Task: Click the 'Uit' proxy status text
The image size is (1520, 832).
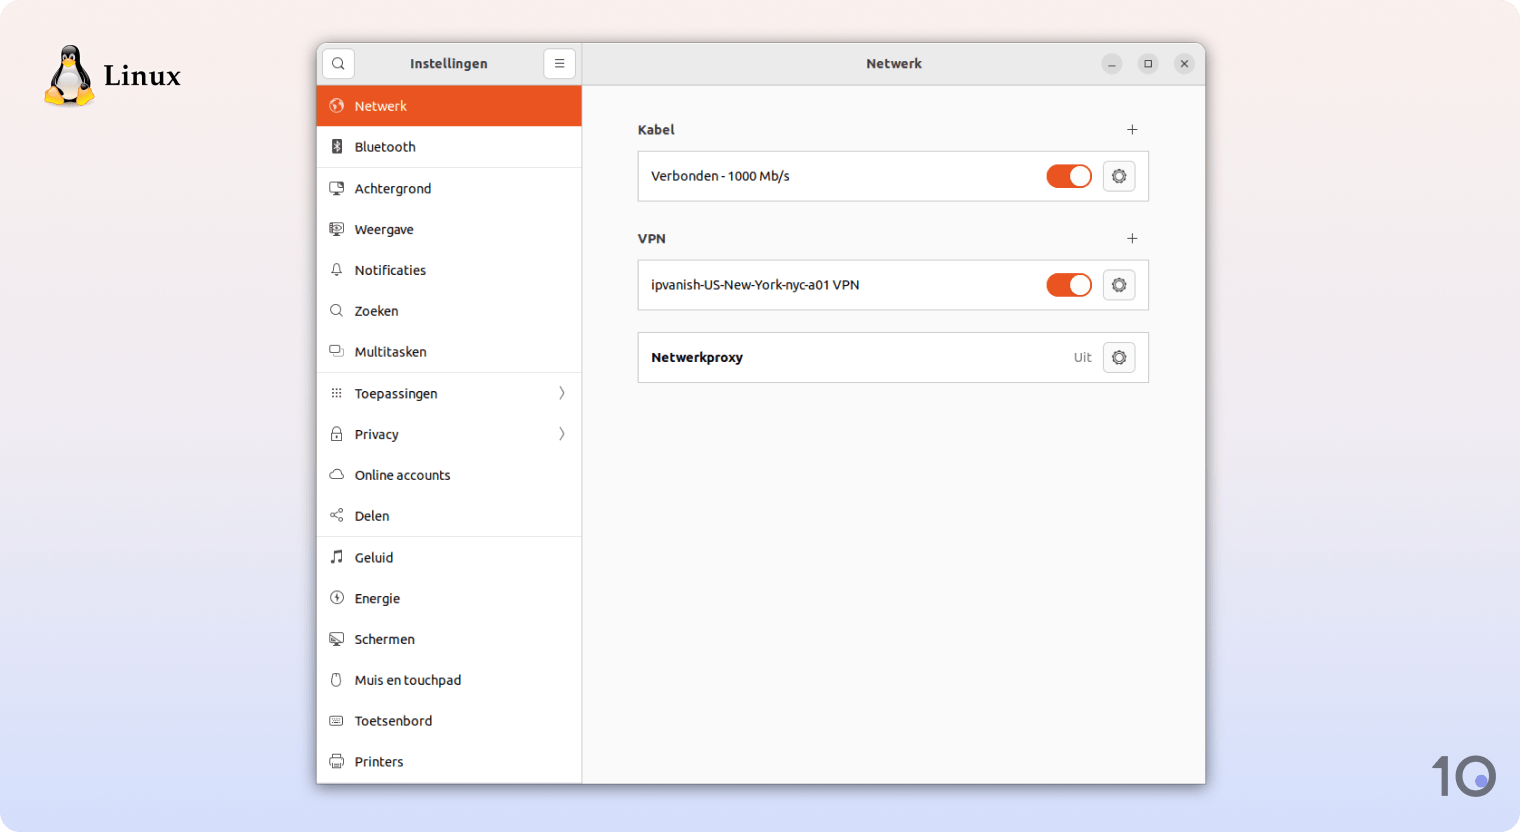Action: coord(1082,357)
